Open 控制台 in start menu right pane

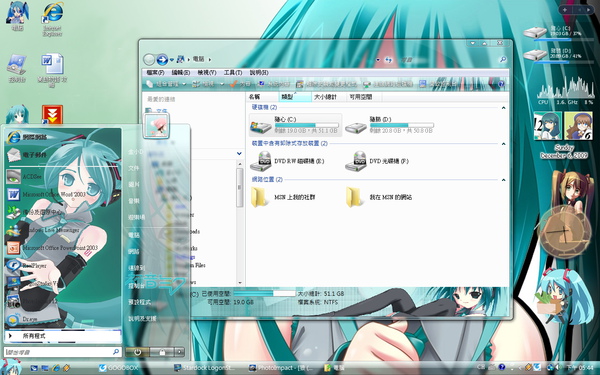136,285
